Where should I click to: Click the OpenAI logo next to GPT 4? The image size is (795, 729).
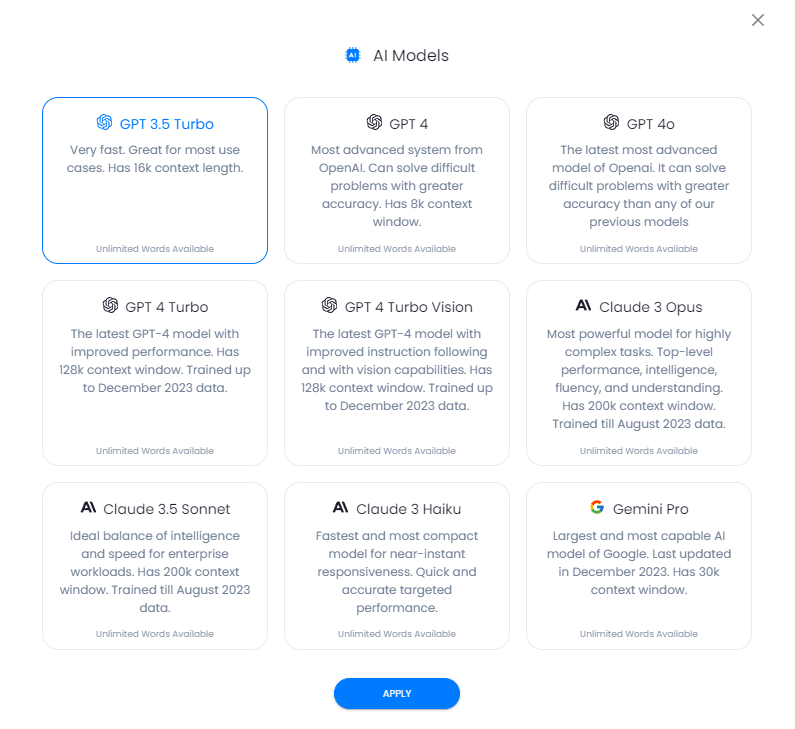pos(374,122)
